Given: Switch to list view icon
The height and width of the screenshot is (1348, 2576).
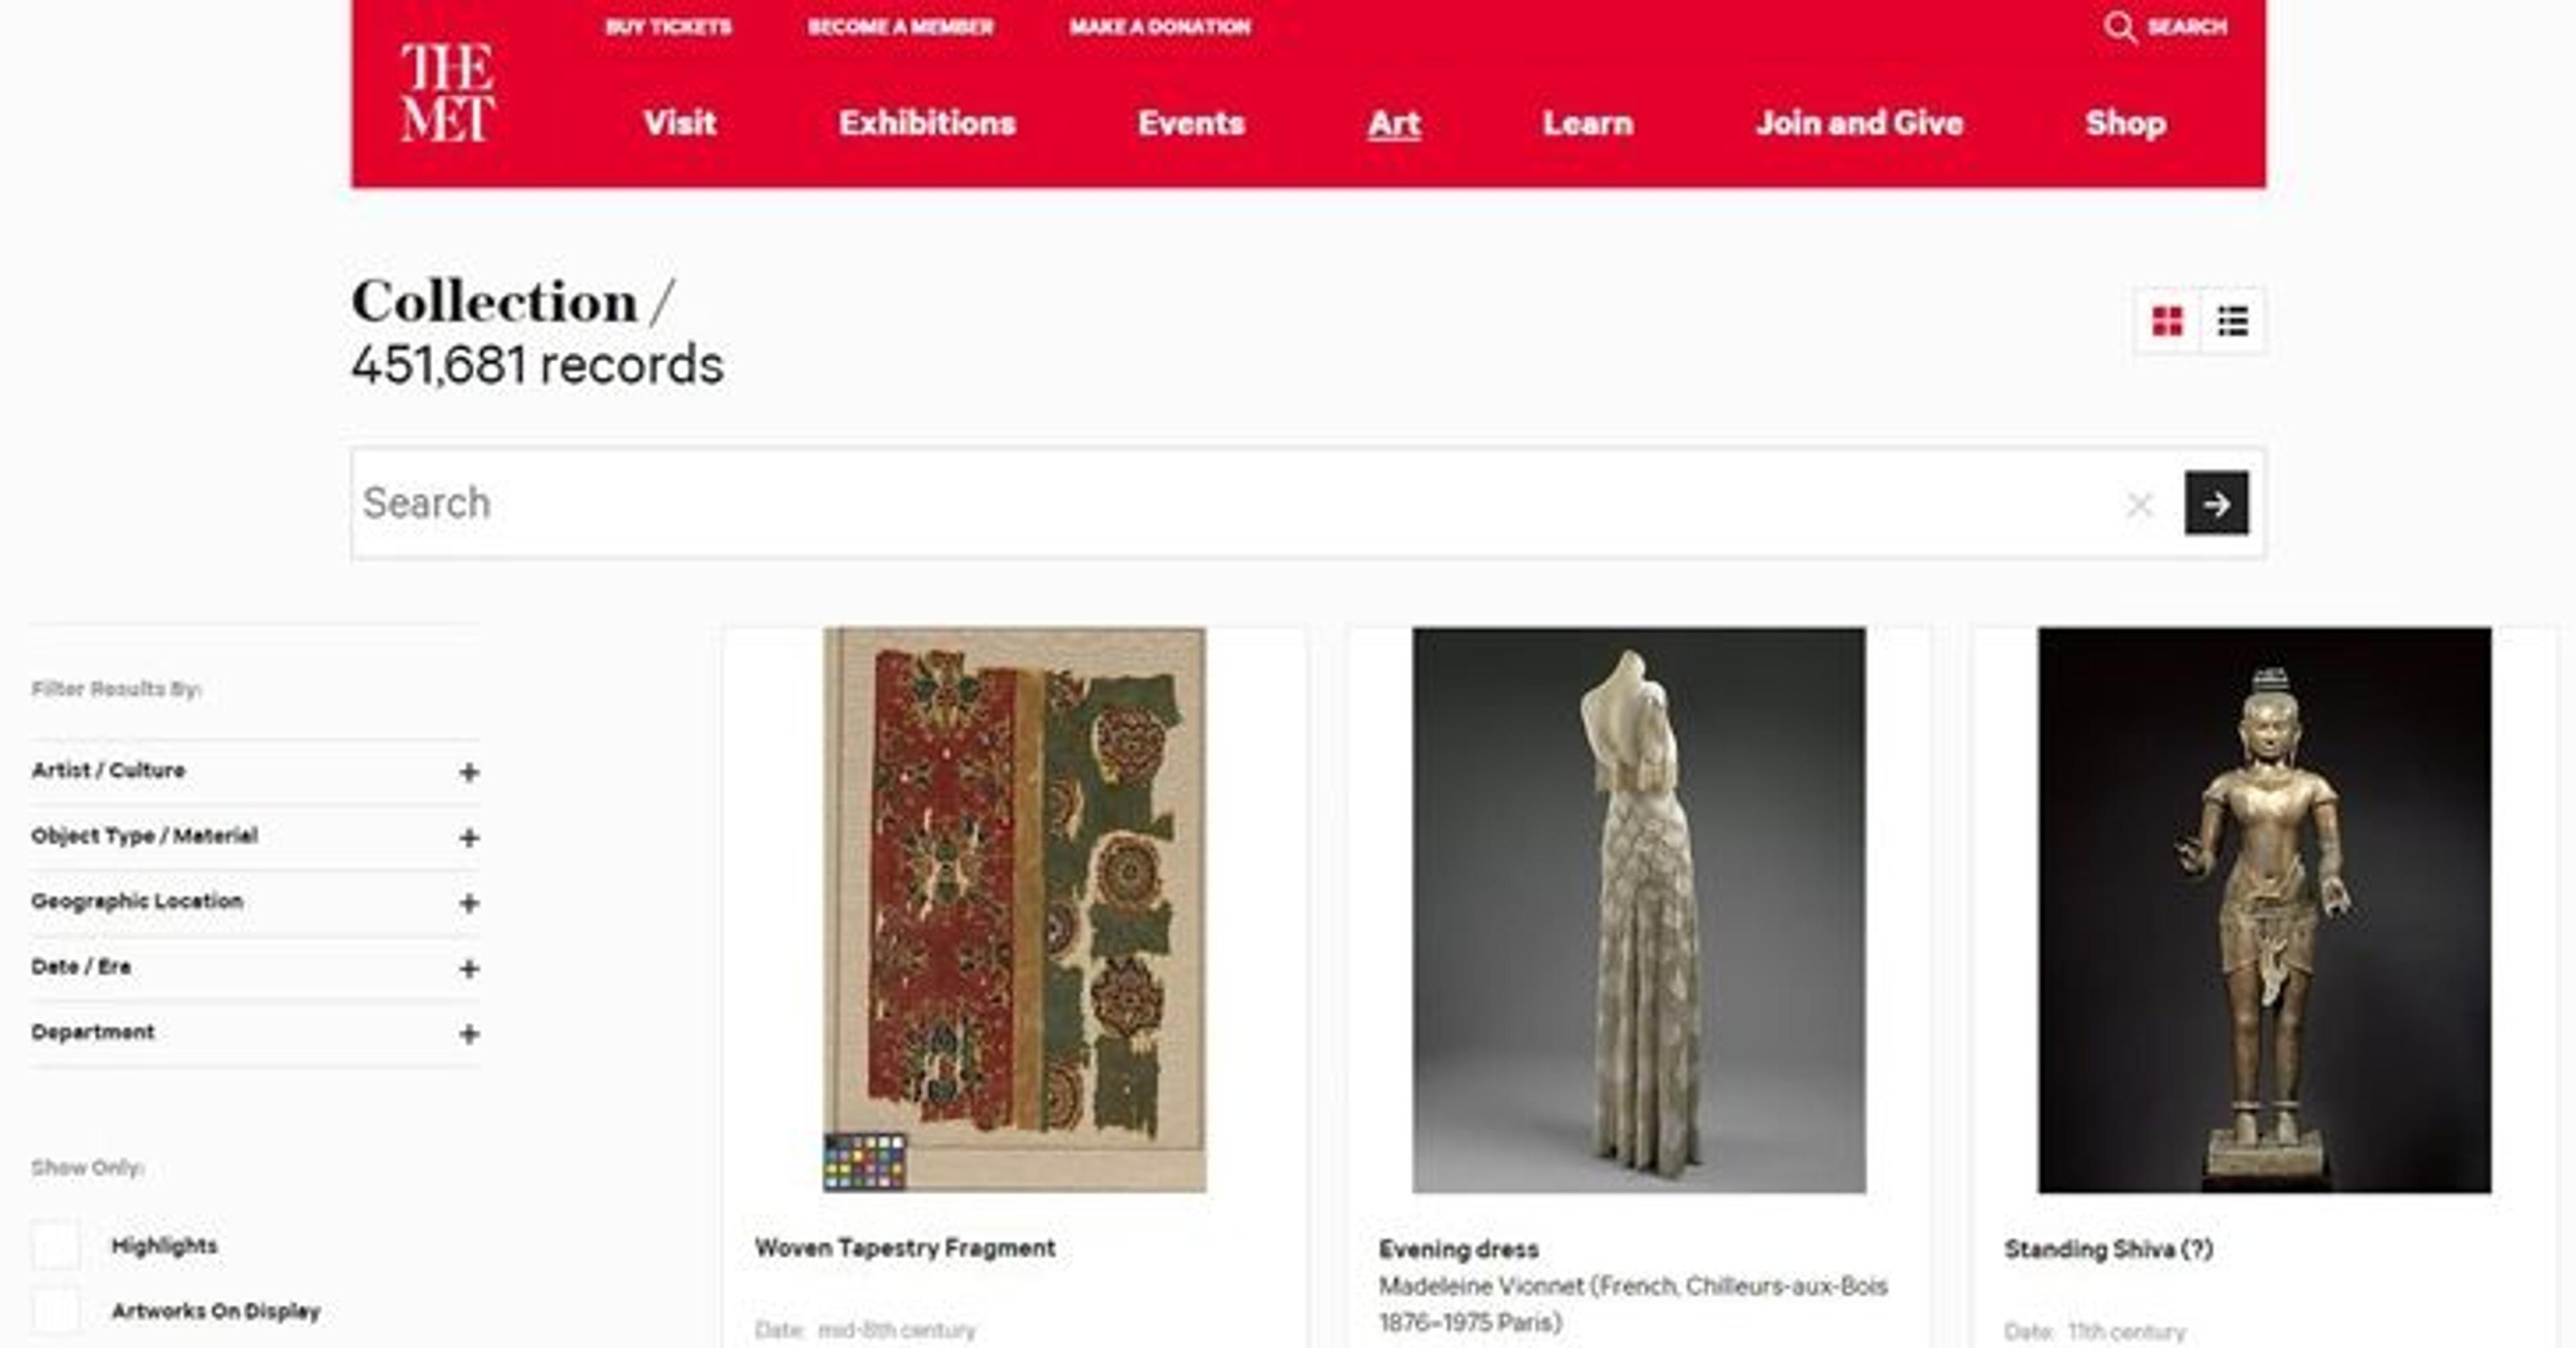Looking at the screenshot, I should tap(2233, 322).
